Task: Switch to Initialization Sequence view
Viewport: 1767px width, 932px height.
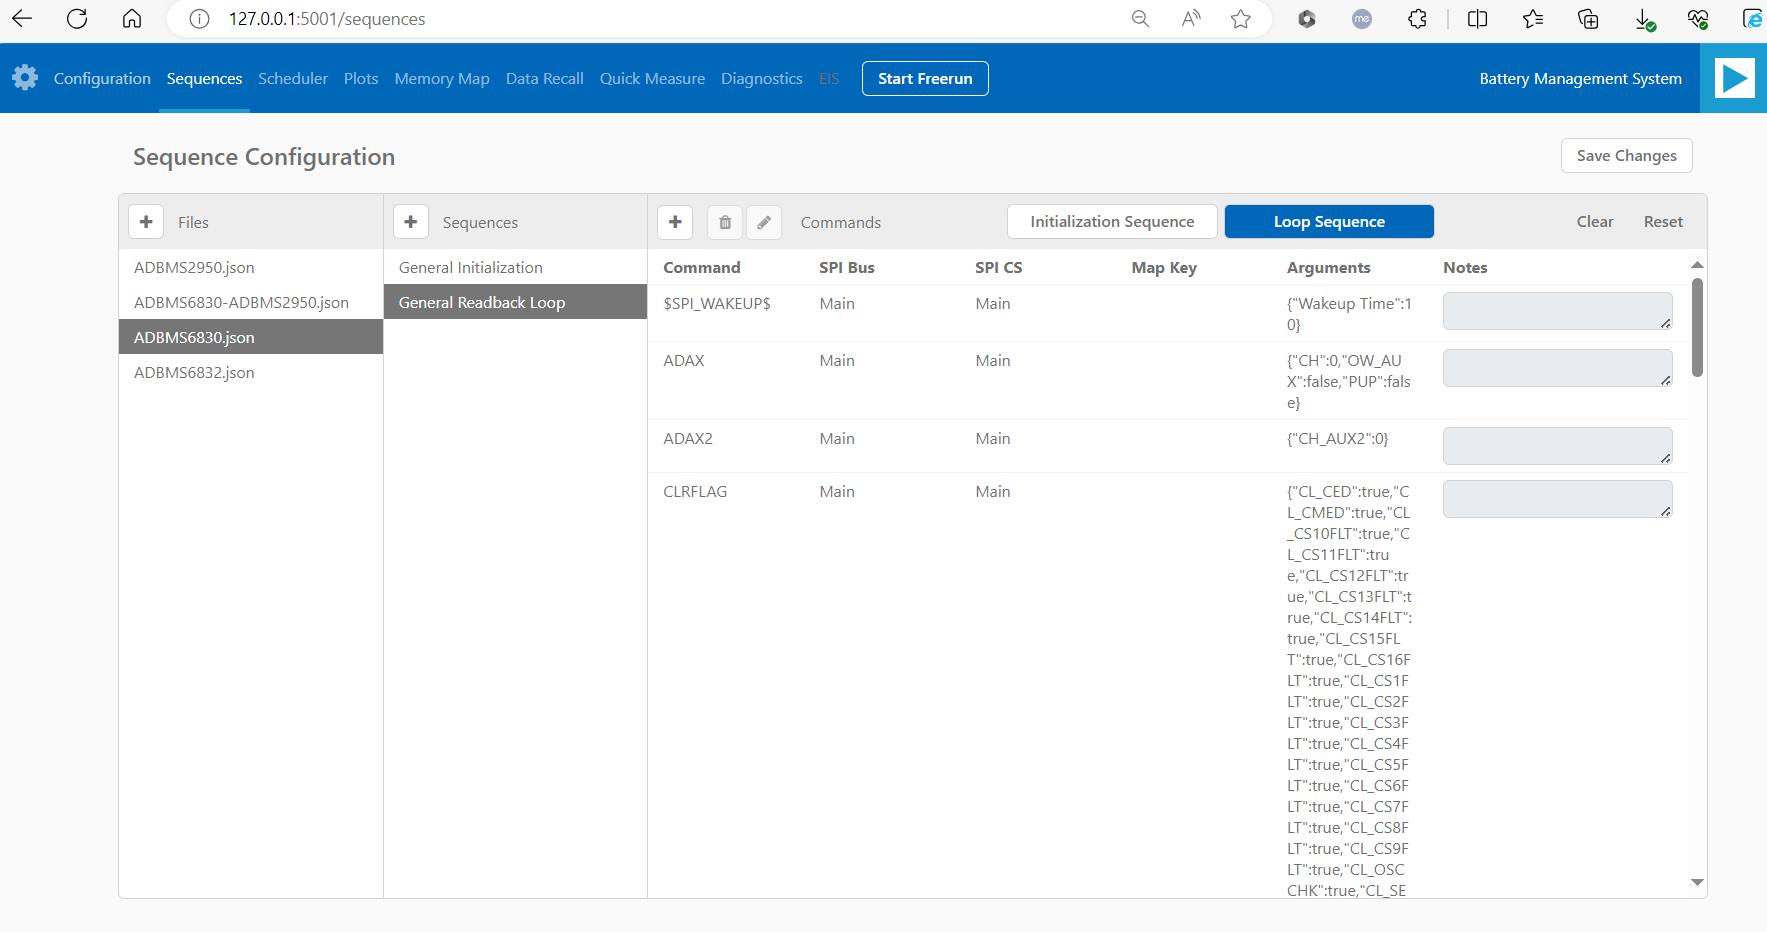Action: pos(1111,221)
